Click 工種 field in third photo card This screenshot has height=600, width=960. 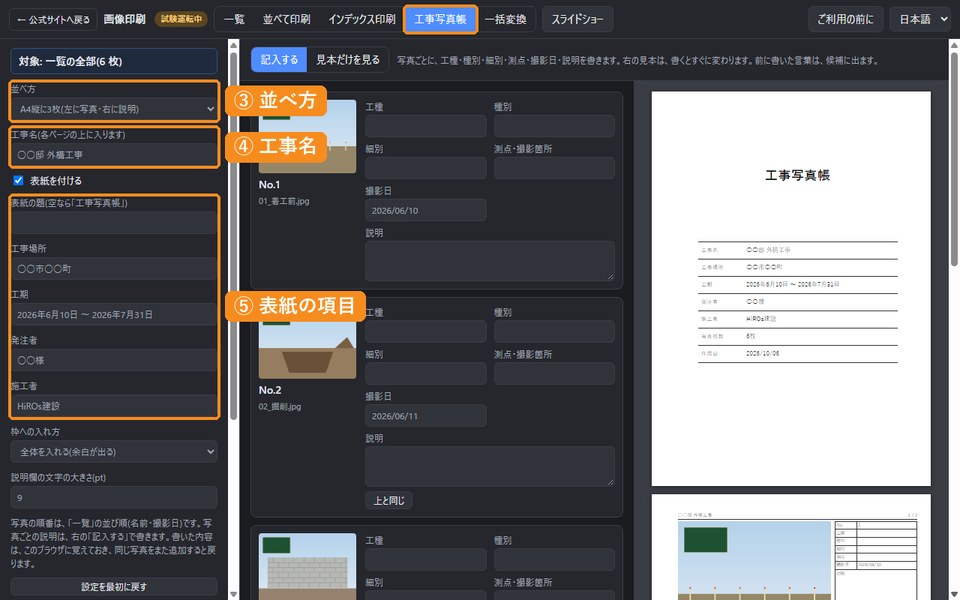[x=426, y=560]
